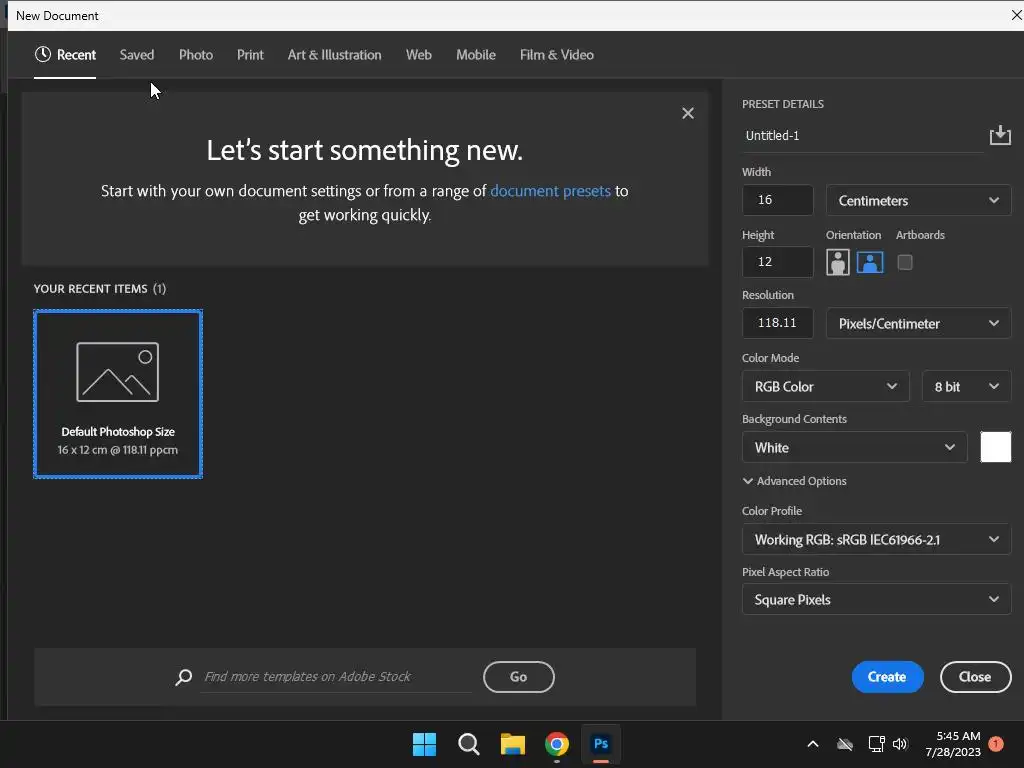The image size is (1024, 768).
Task: Click the network display tray icon
Action: click(x=876, y=744)
